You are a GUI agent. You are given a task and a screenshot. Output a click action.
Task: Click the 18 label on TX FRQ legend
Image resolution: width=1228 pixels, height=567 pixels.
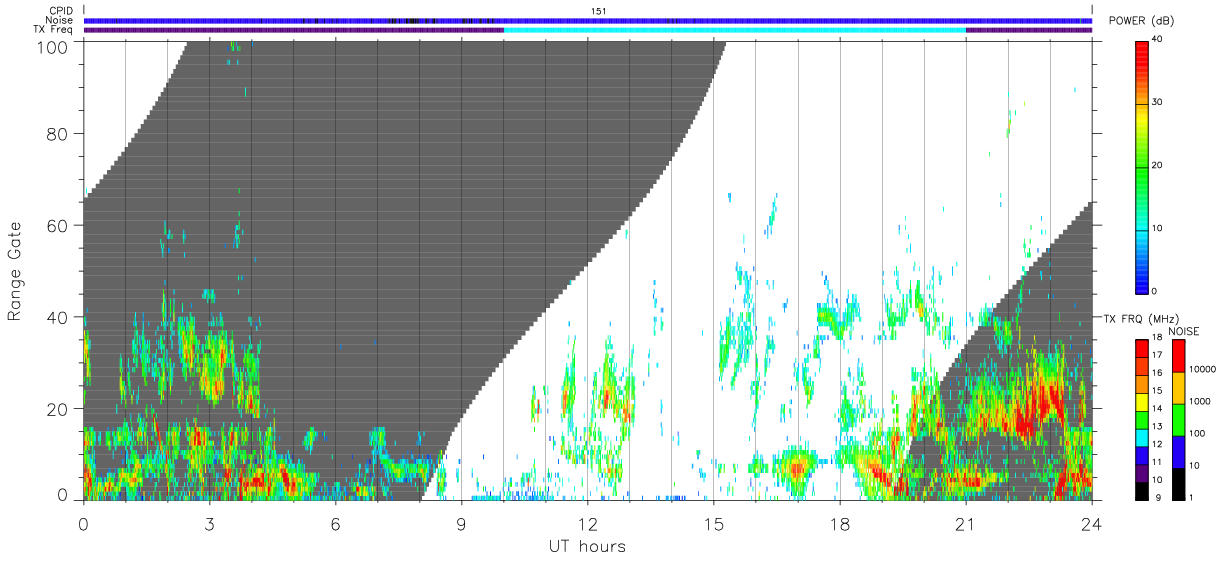pos(1157,338)
